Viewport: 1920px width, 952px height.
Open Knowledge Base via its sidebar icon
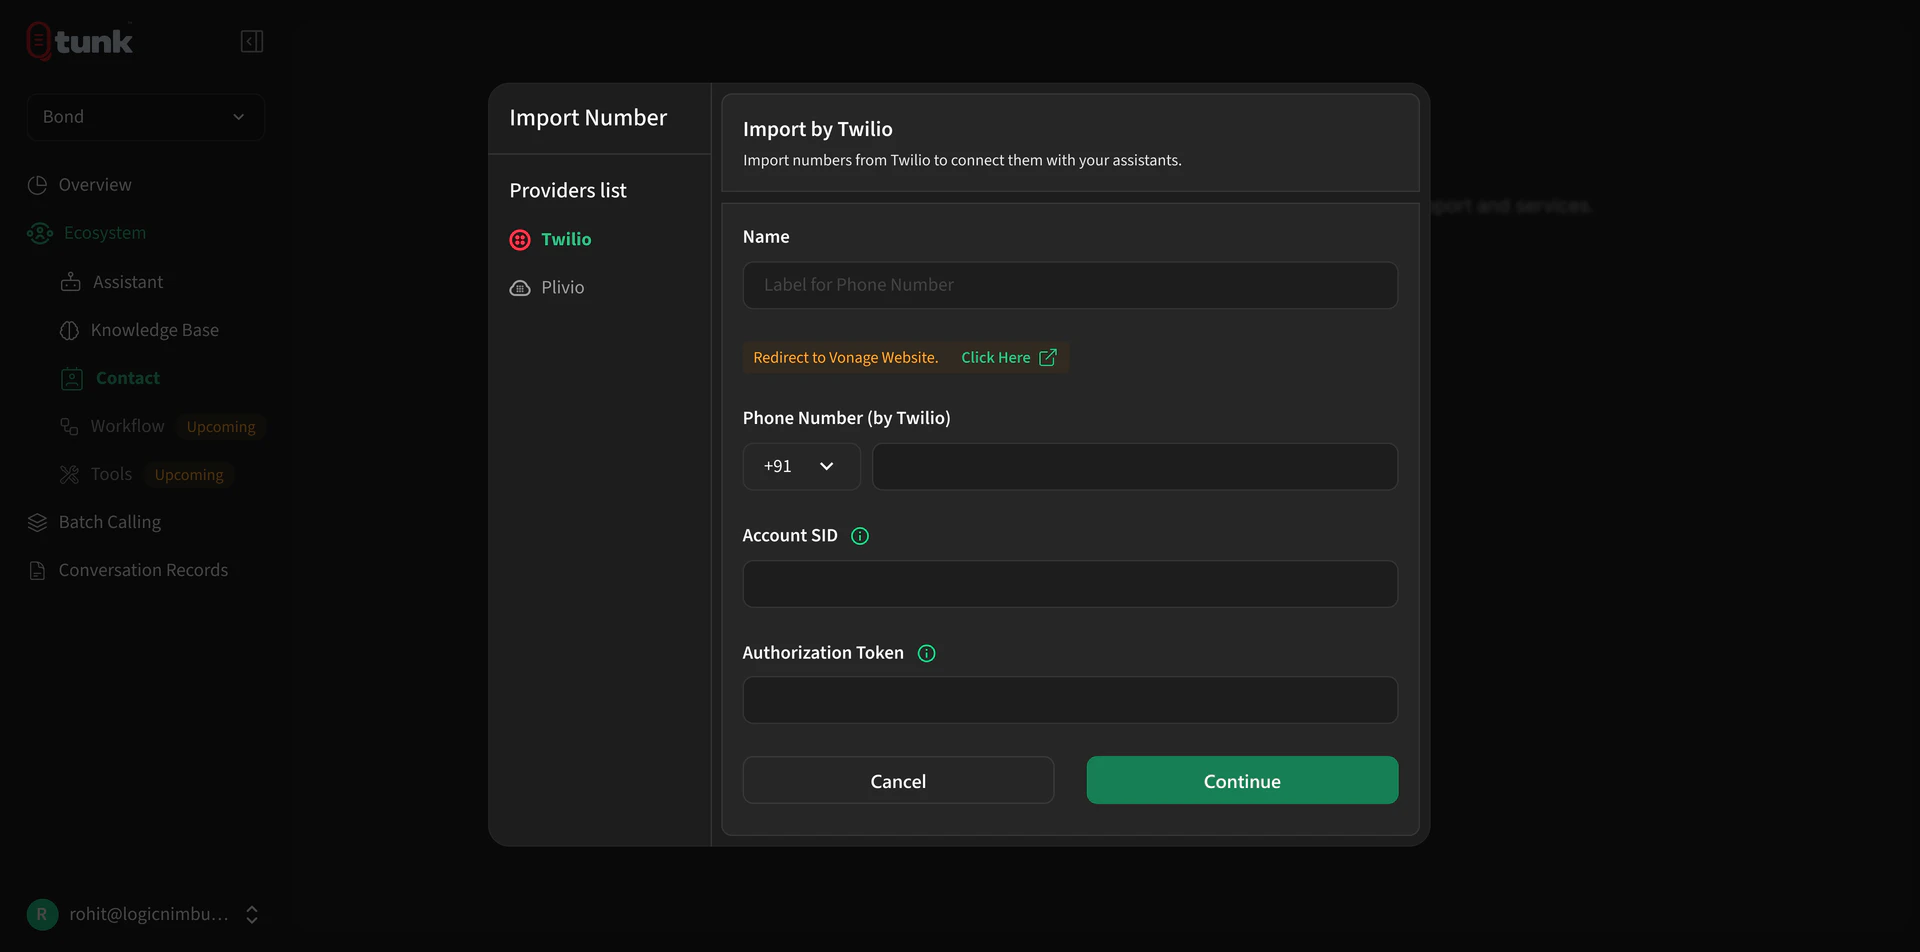click(70, 329)
